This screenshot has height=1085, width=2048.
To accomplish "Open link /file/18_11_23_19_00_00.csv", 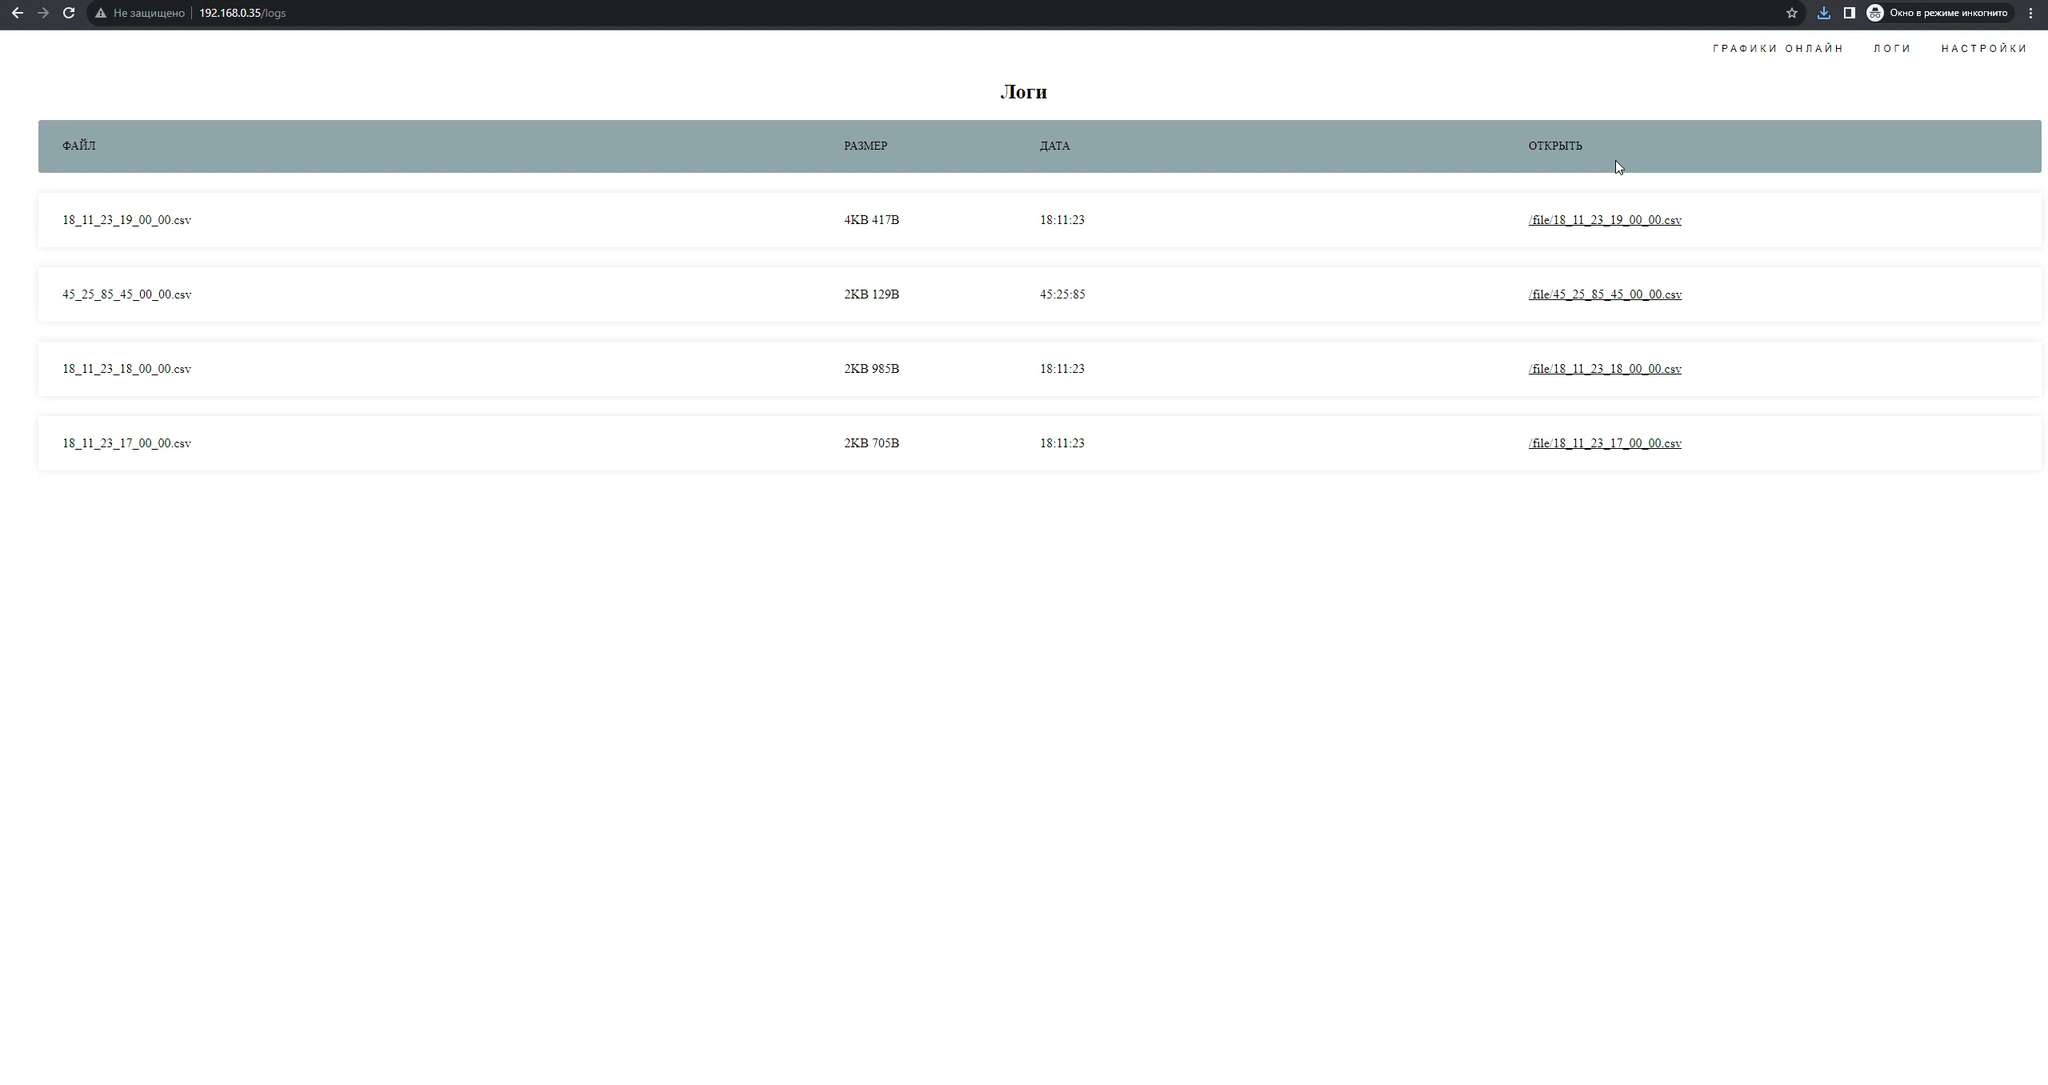I will tap(1604, 220).
